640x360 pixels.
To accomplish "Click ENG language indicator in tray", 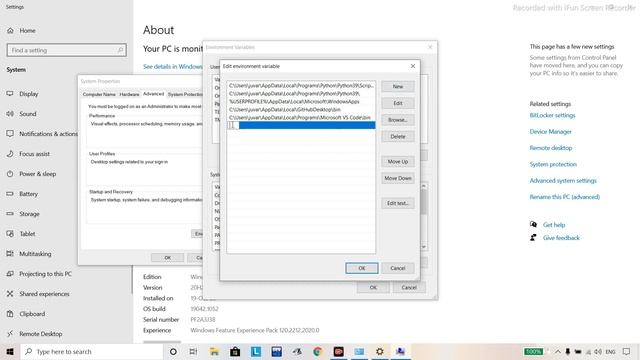I will tap(611, 351).
